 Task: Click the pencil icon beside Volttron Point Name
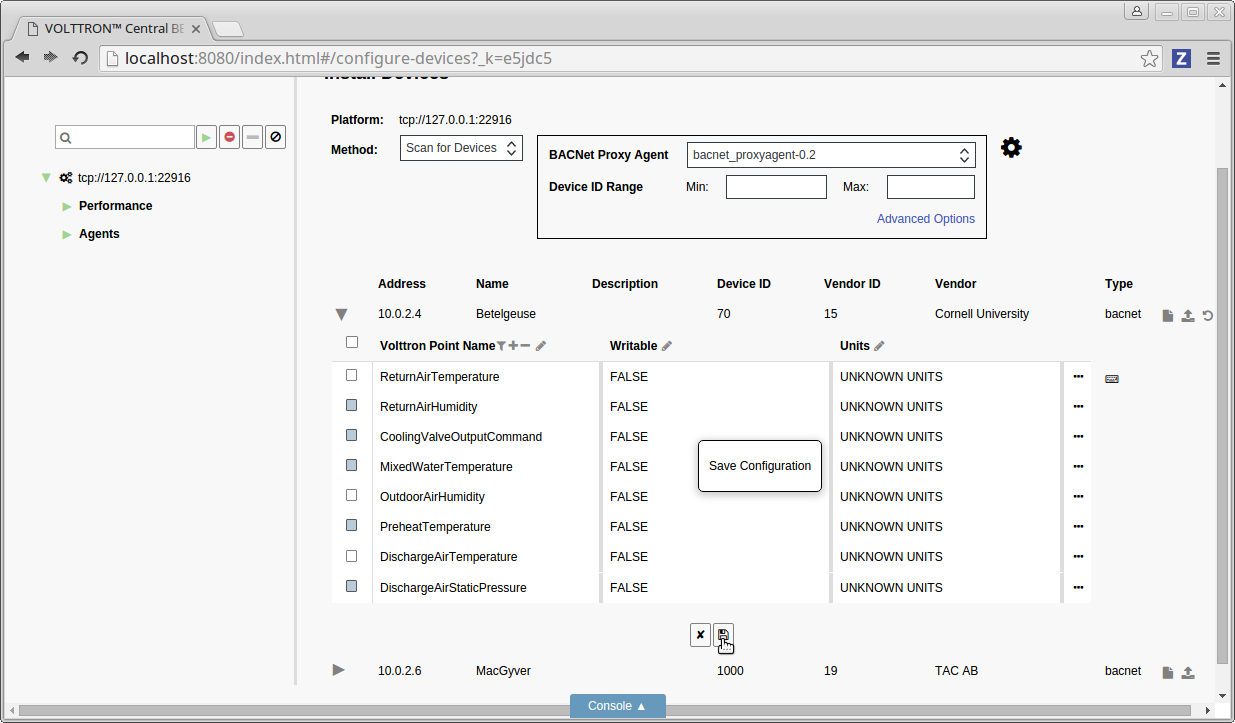tap(541, 346)
